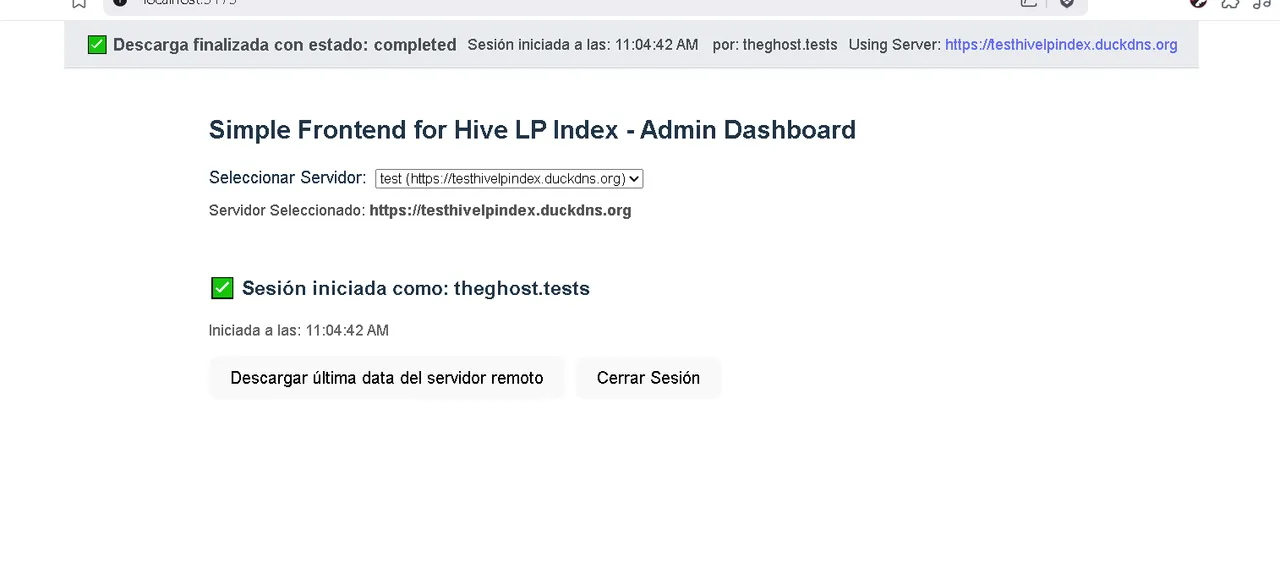Click the green checkmark beside 'Descarga finalizada'
The image size is (1280, 573).
(97, 45)
